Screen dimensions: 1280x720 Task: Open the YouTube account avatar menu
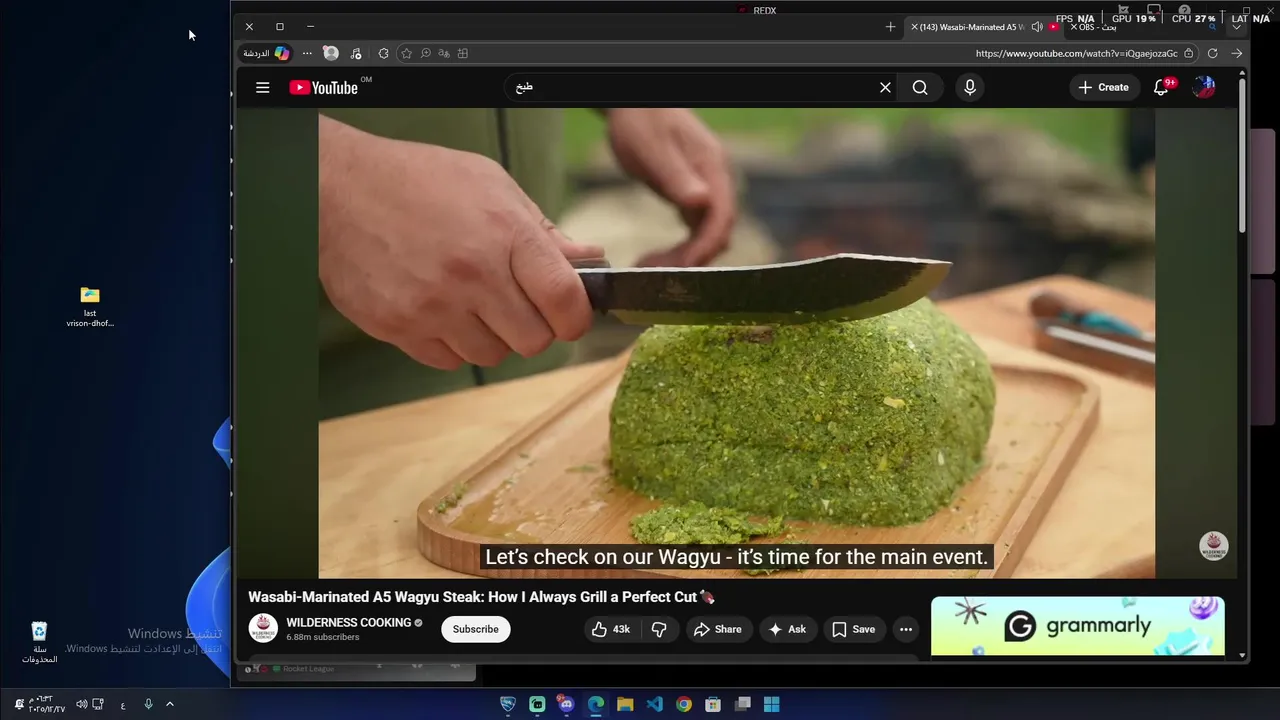tap(1204, 87)
